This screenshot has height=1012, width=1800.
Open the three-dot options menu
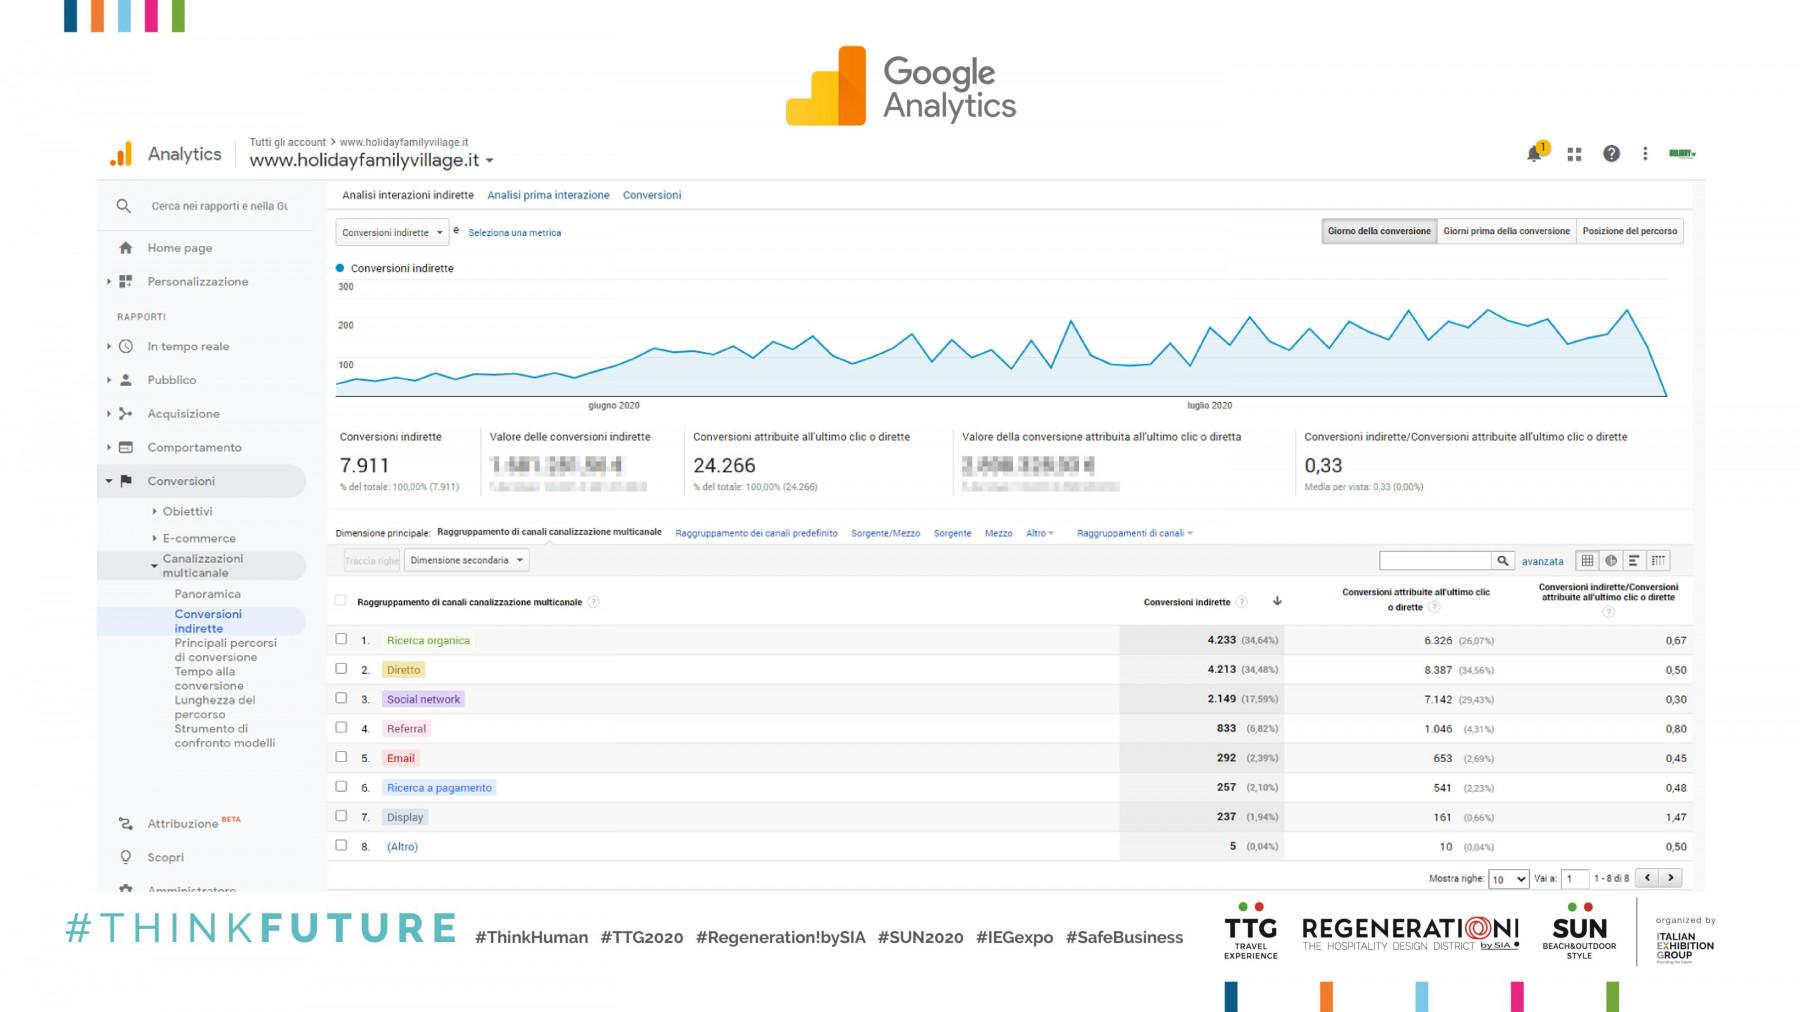pos(1645,154)
